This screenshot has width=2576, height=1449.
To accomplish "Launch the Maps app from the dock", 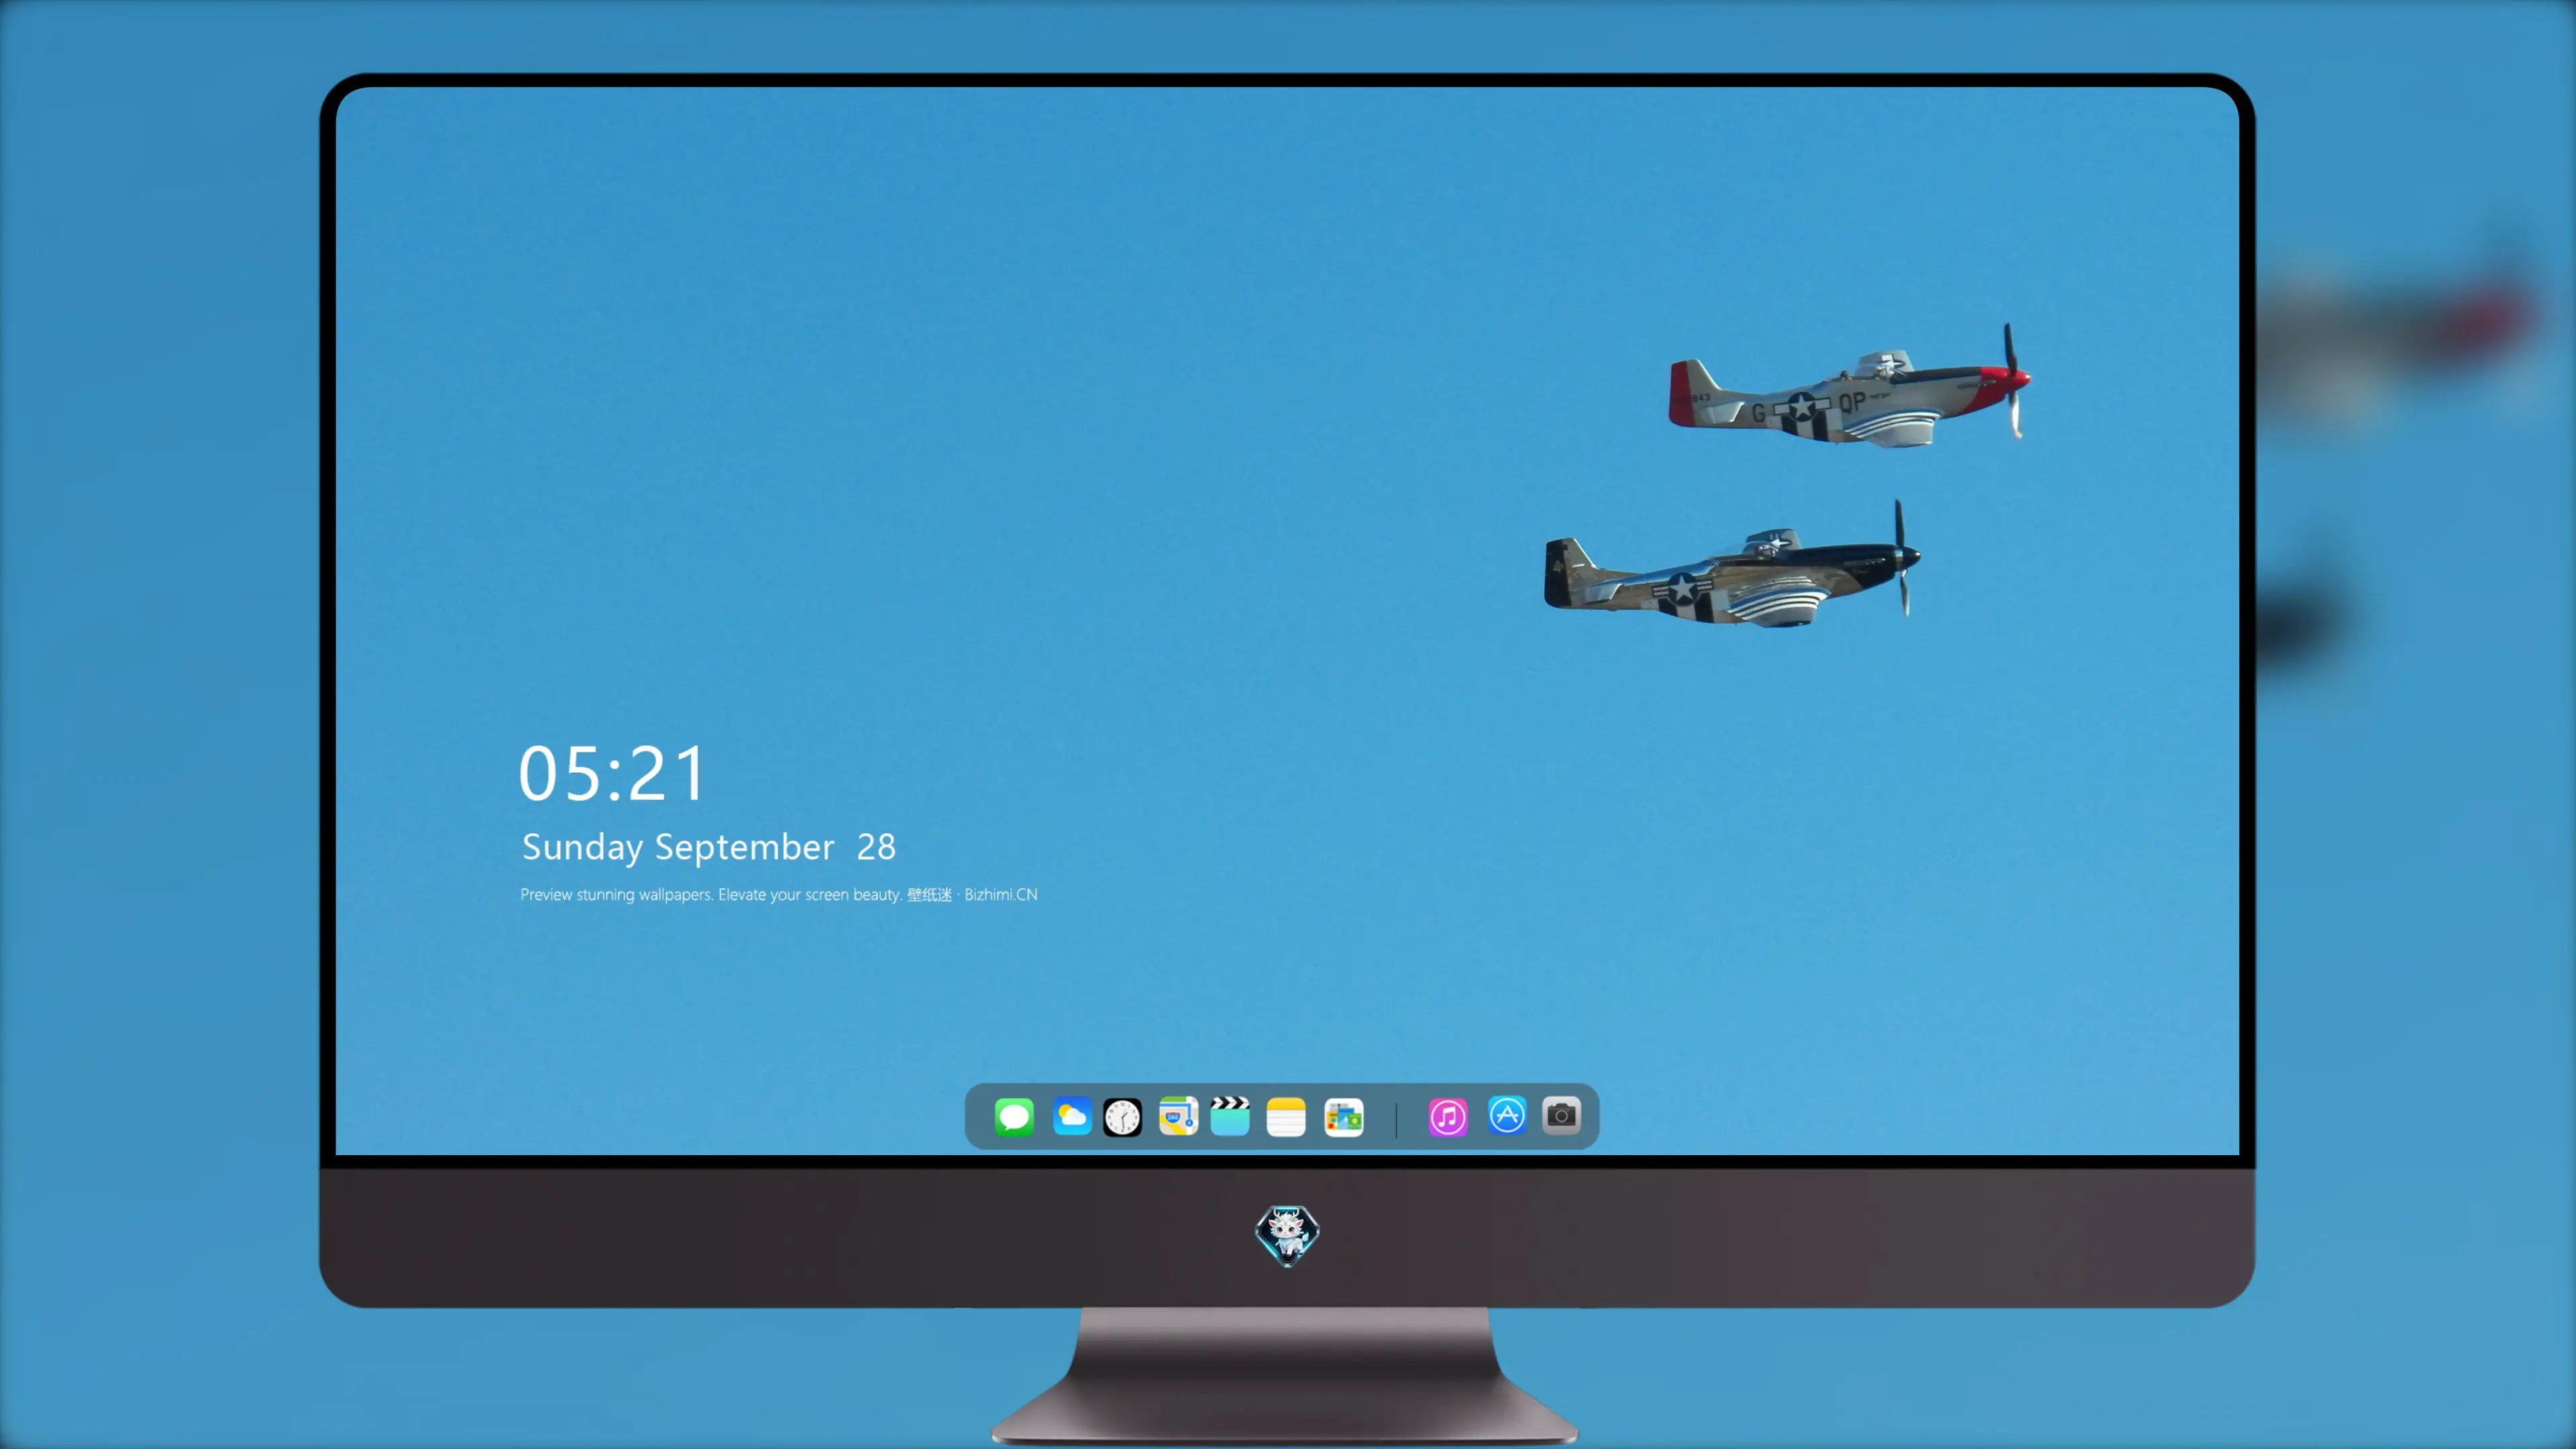I will (1178, 1116).
